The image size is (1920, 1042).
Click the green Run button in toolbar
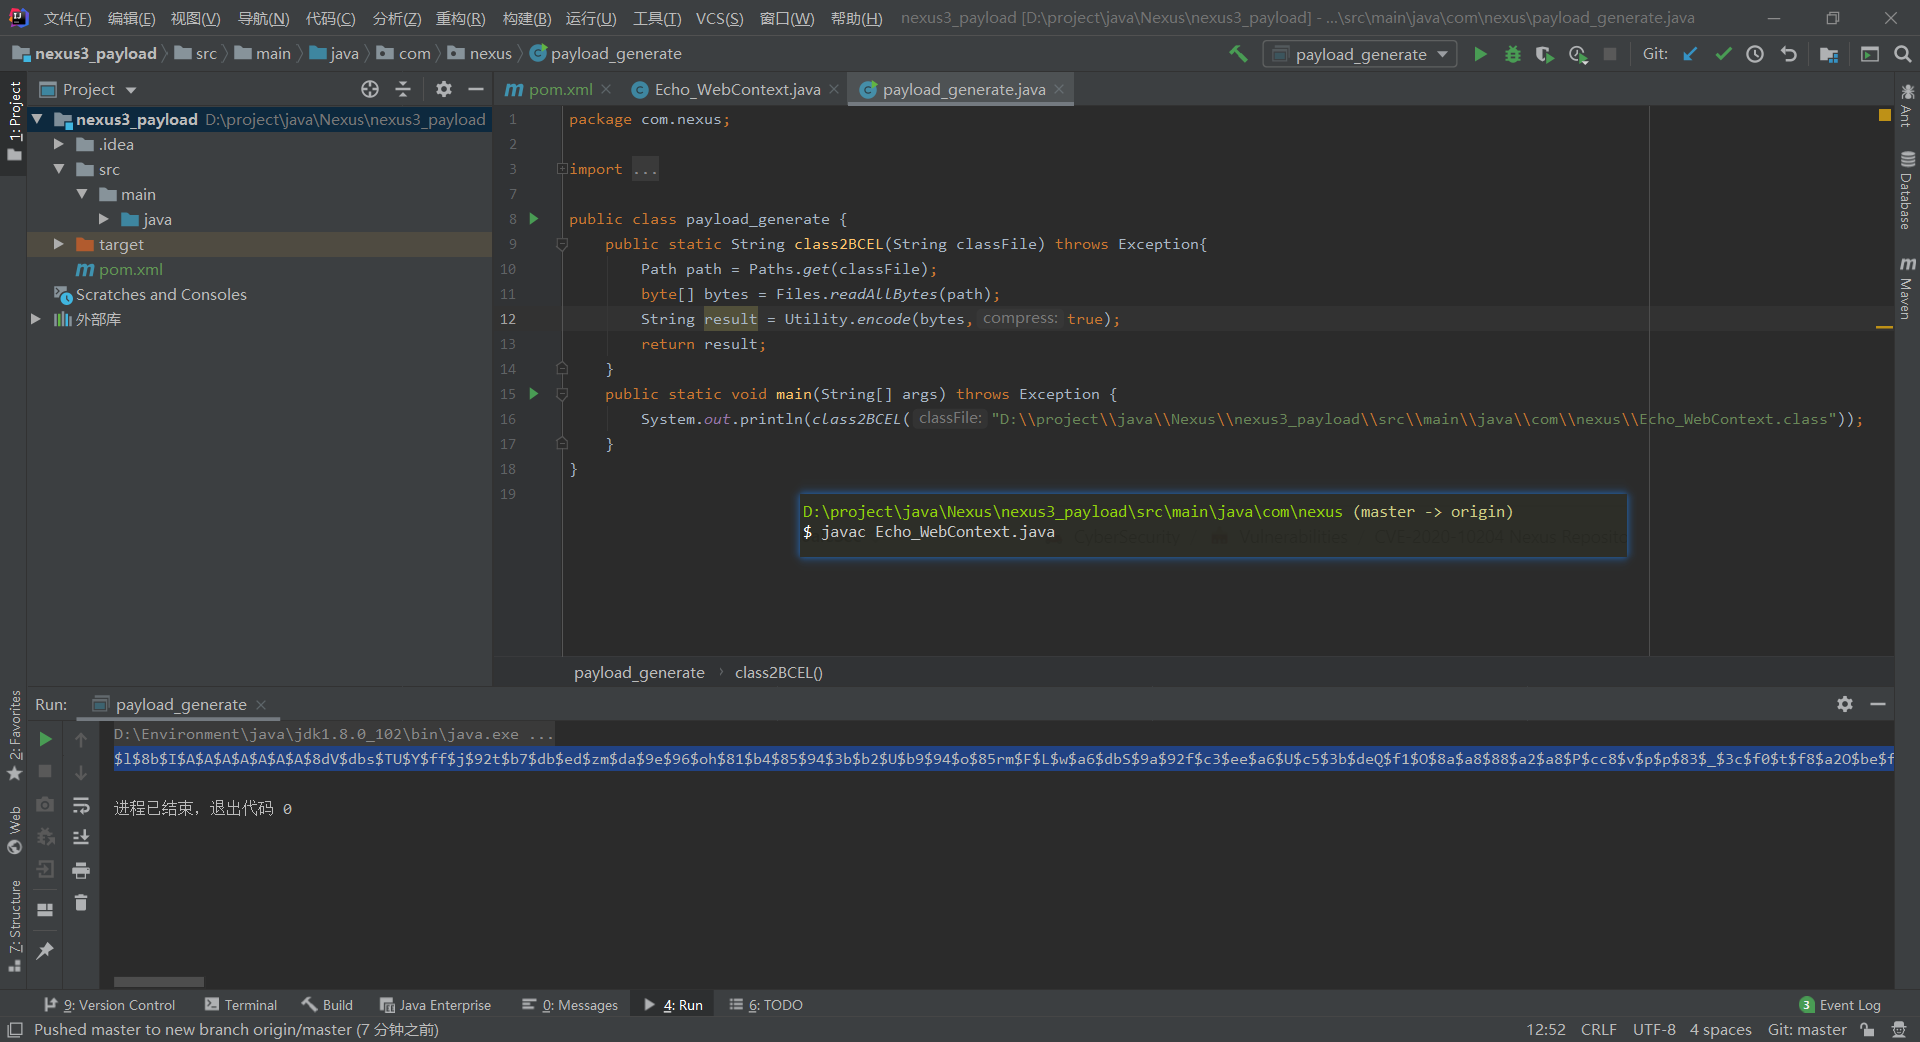1480,54
